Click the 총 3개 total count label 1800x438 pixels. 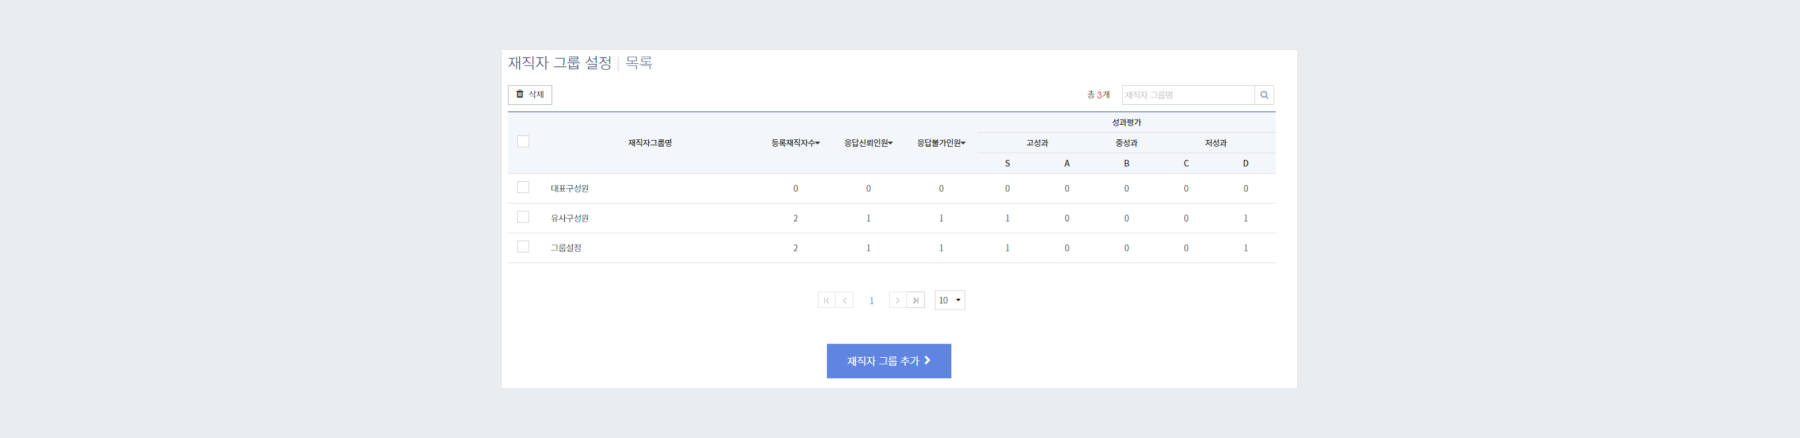point(1098,95)
